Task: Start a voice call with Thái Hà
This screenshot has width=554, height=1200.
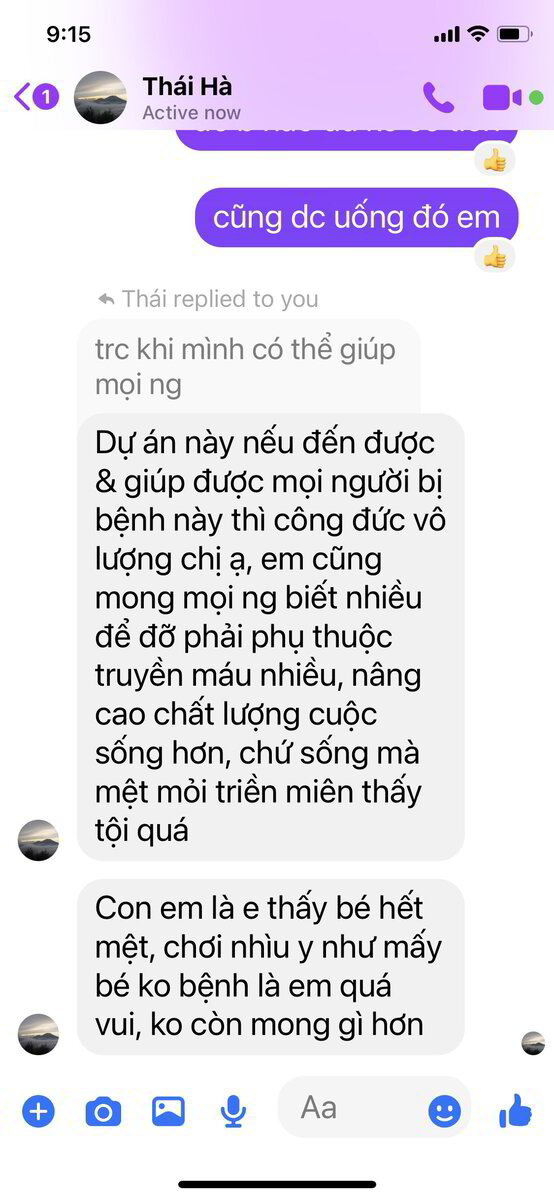Action: [438, 97]
